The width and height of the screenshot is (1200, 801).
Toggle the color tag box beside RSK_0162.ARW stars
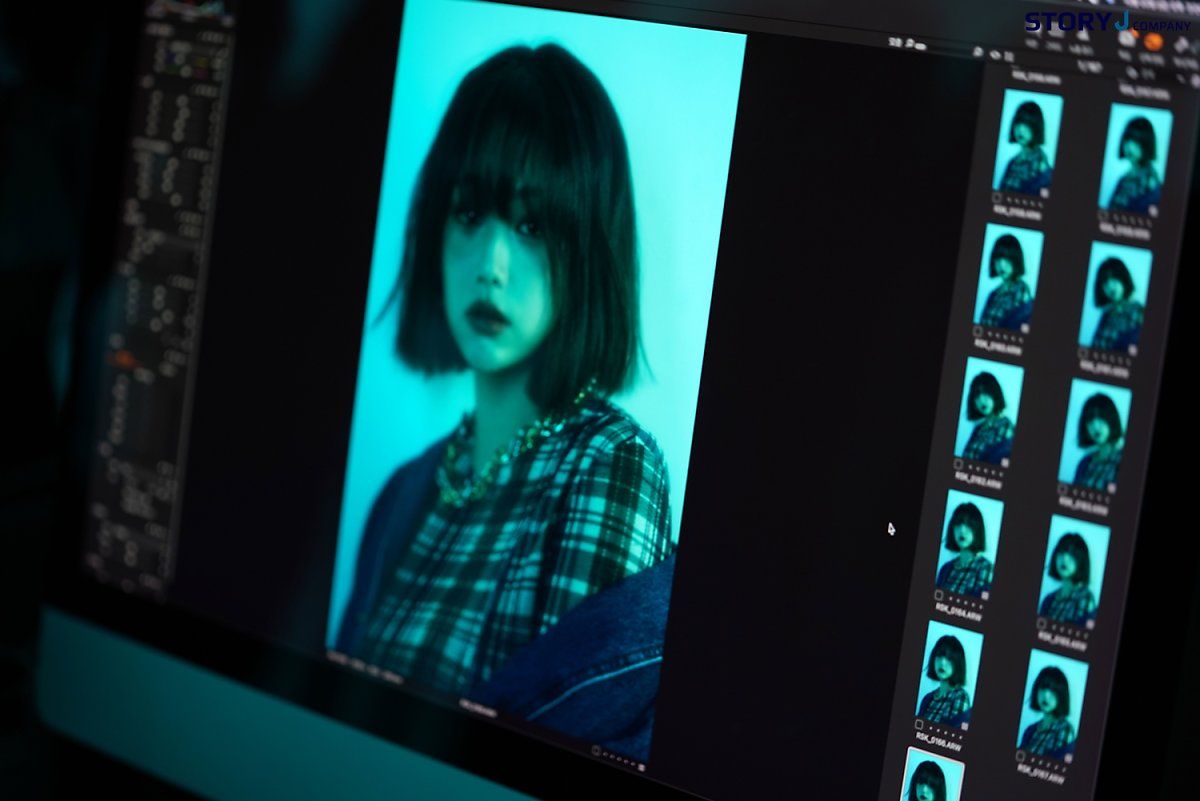pyautogui.click(x=959, y=464)
